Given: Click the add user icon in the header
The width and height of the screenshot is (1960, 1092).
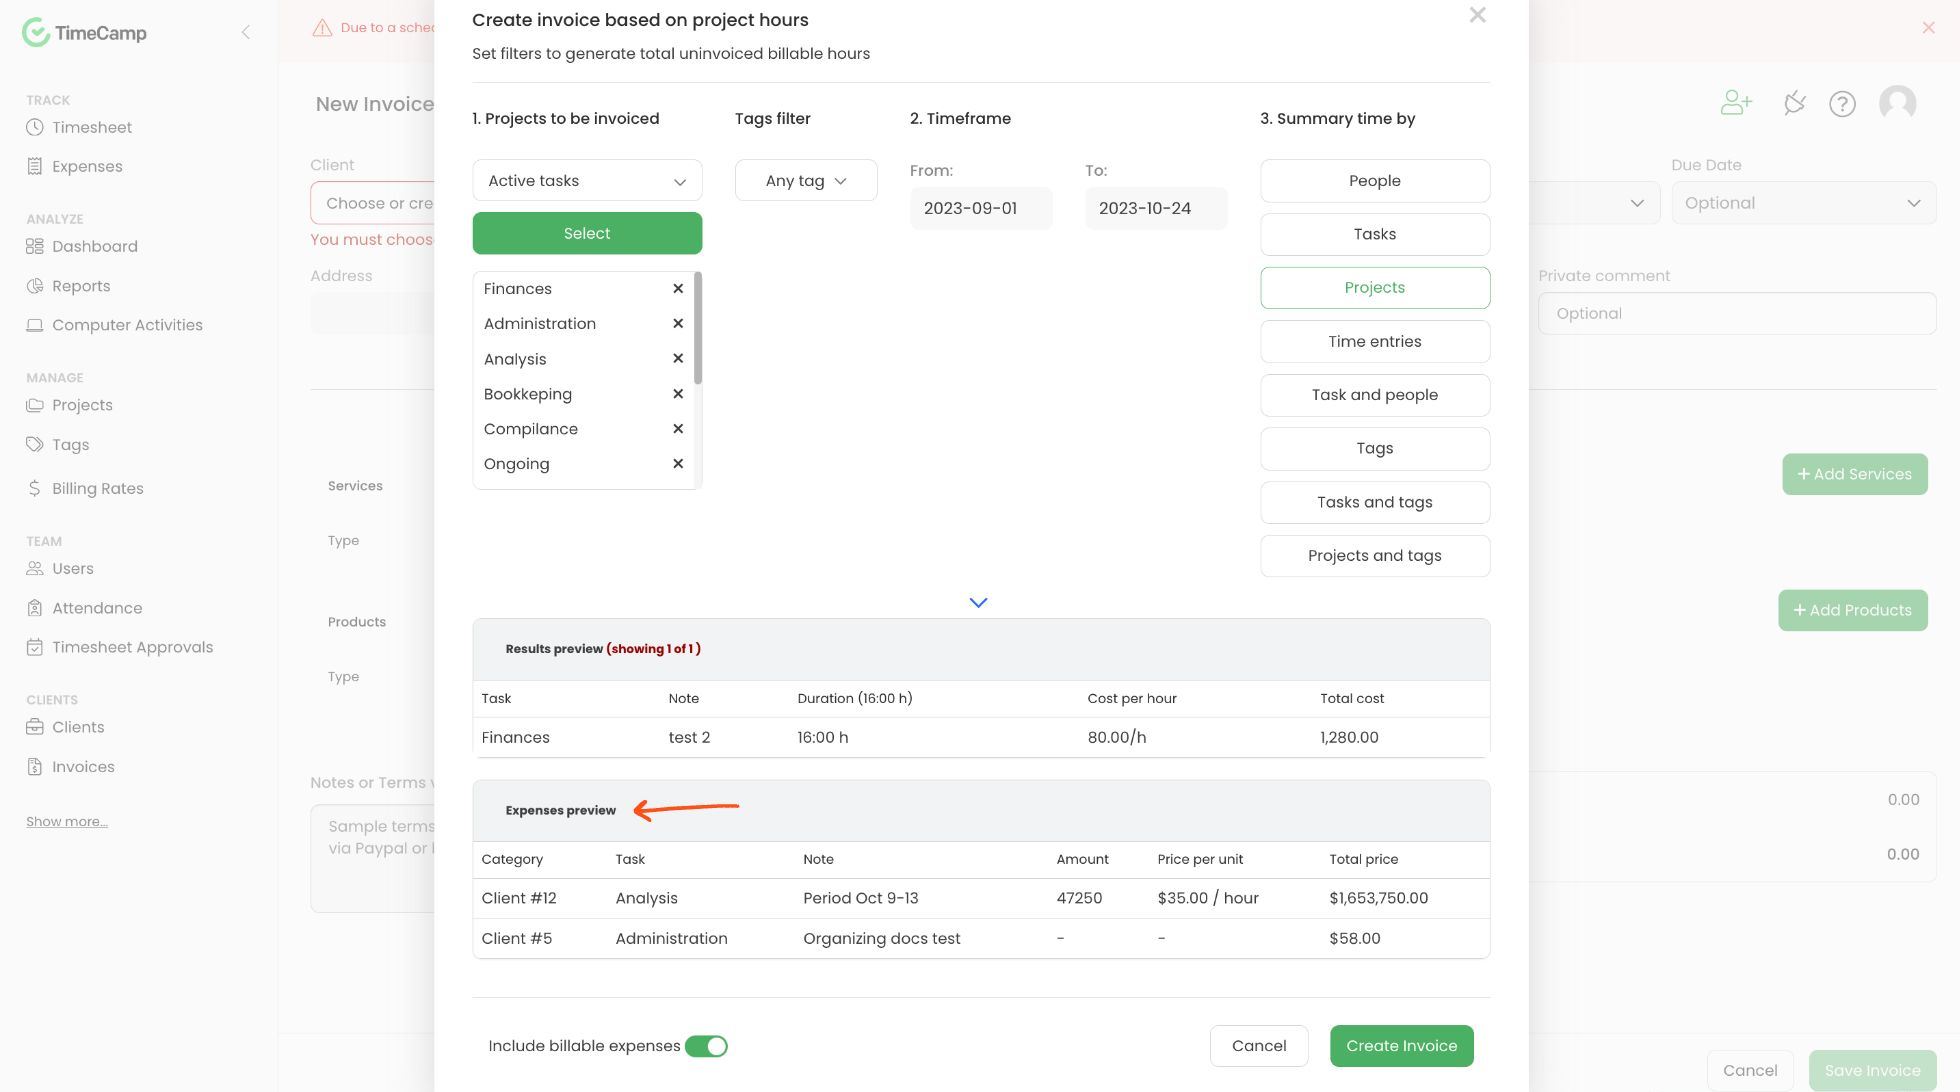Looking at the screenshot, I should (1736, 103).
